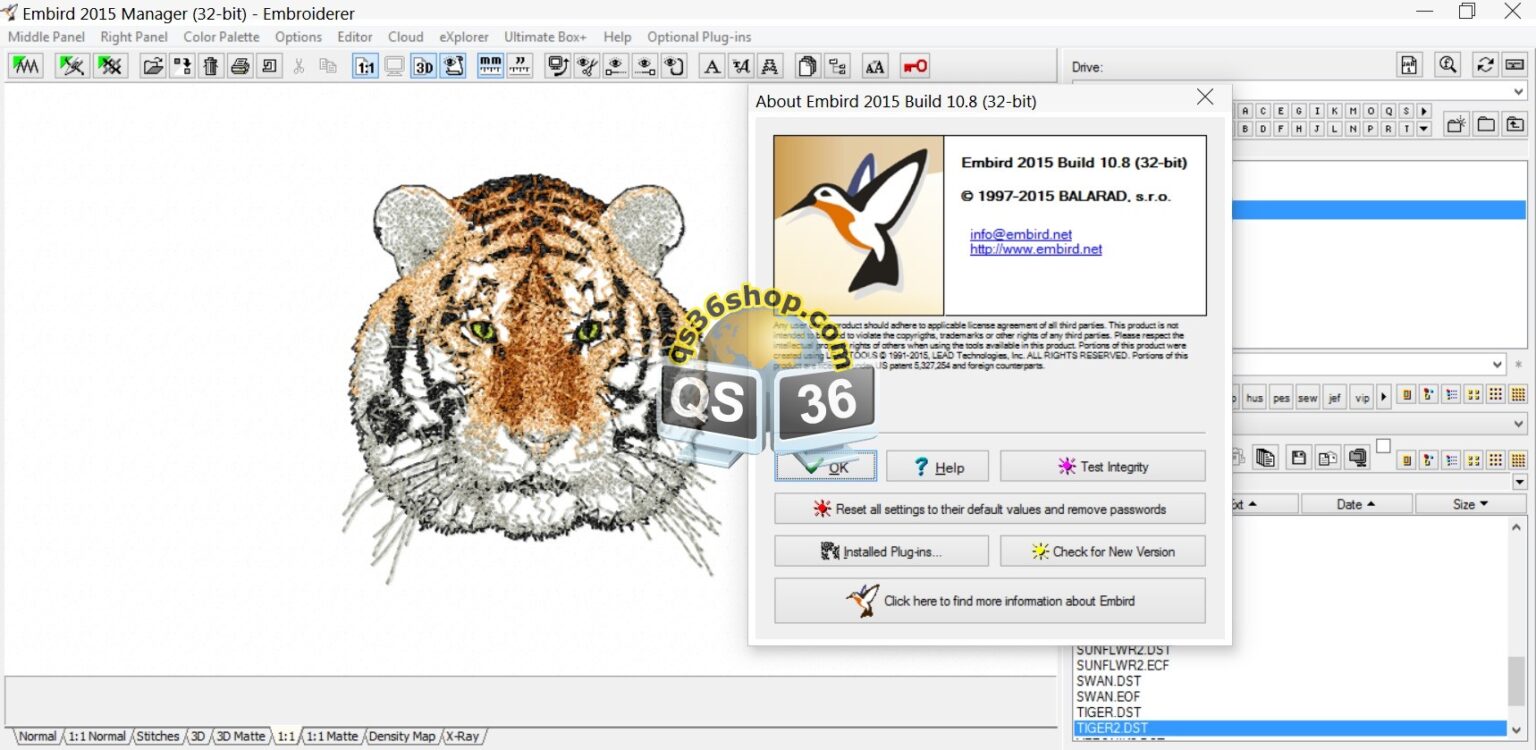
Task: Select the Delete design trash icon
Action: click(x=211, y=67)
